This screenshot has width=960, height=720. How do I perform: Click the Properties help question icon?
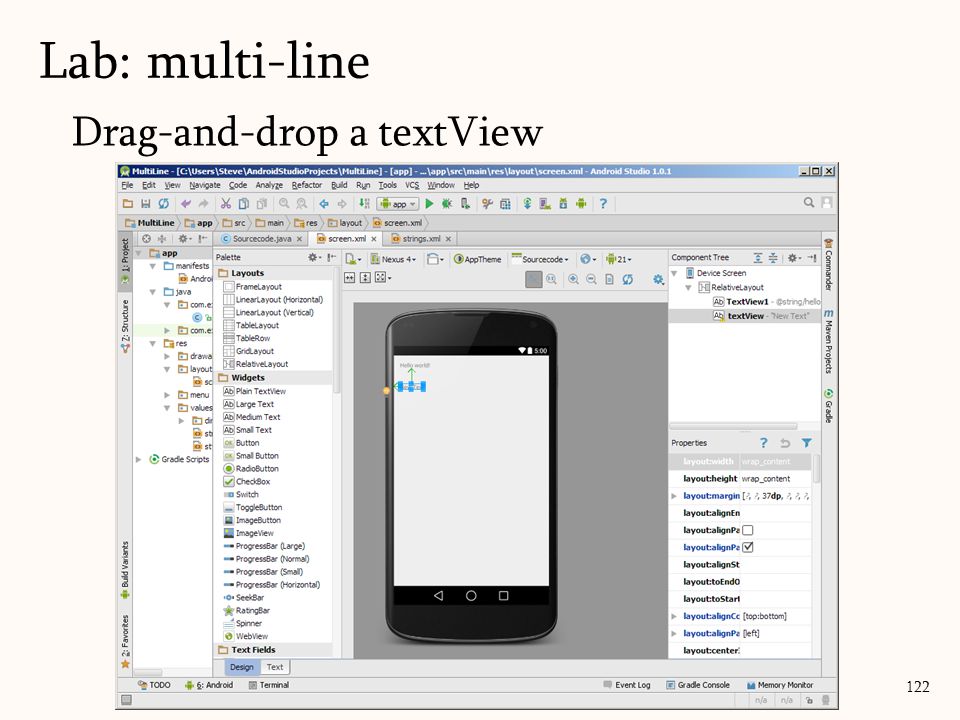coord(763,443)
